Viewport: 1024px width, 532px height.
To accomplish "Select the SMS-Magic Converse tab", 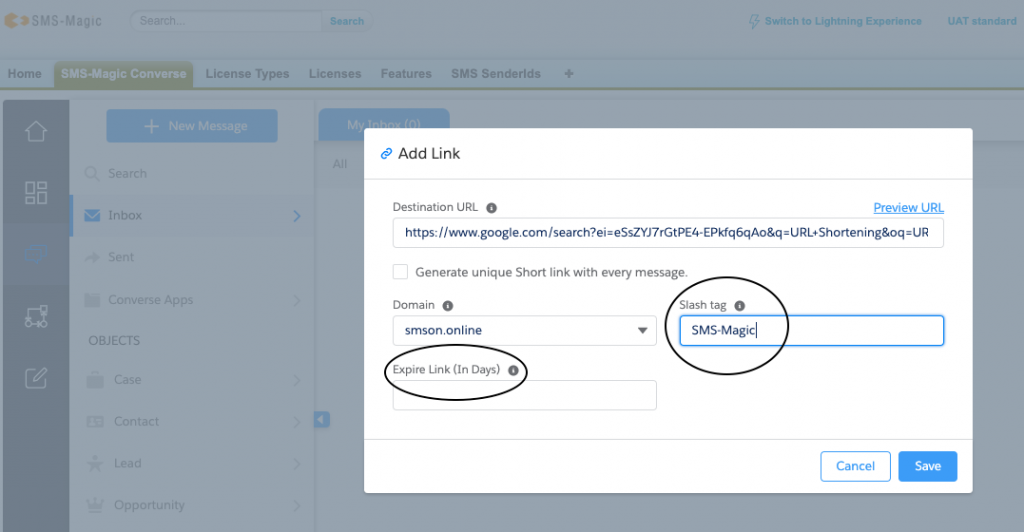I will pyautogui.click(x=123, y=74).
